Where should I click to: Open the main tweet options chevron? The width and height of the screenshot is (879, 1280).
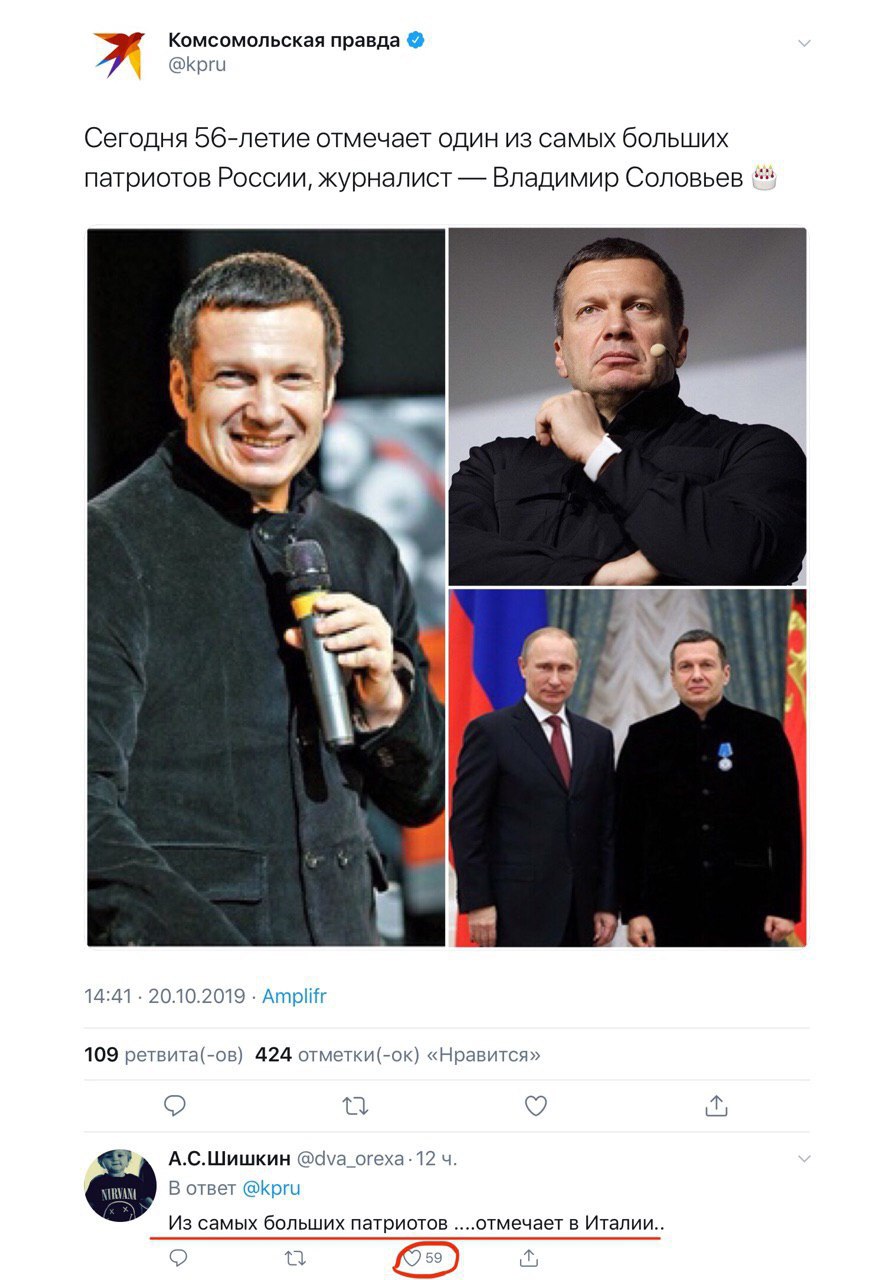[803, 43]
